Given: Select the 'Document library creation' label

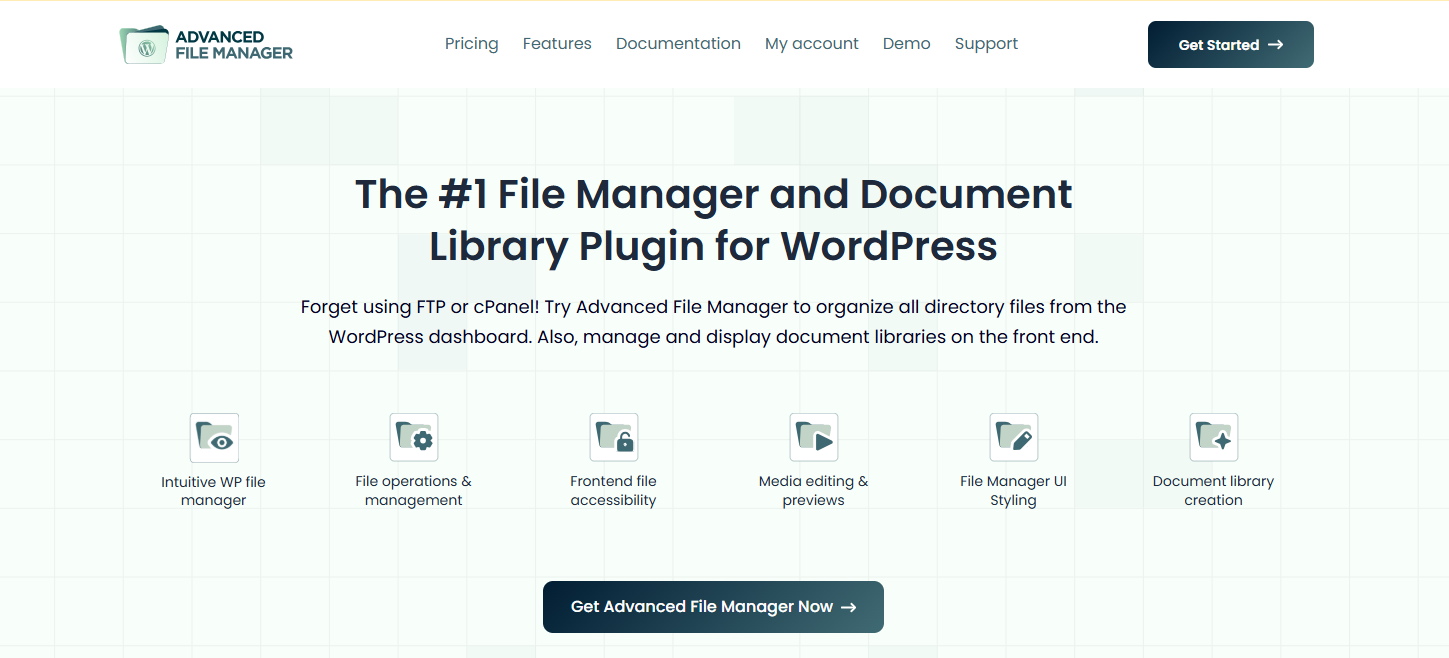Looking at the screenshot, I should coord(1214,491).
